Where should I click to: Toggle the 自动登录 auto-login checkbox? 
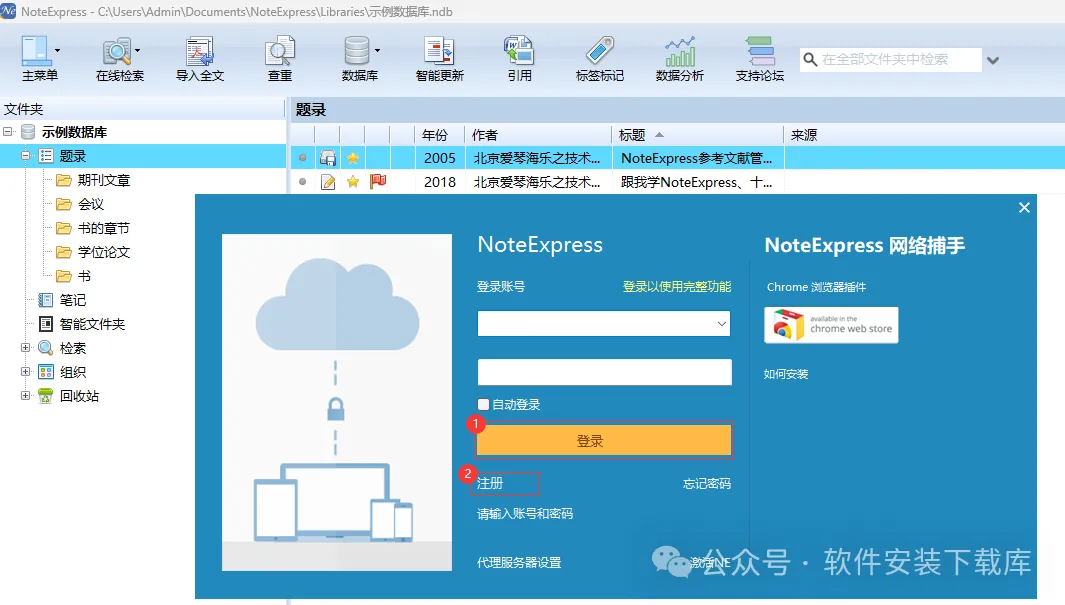click(x=484, y=405)
